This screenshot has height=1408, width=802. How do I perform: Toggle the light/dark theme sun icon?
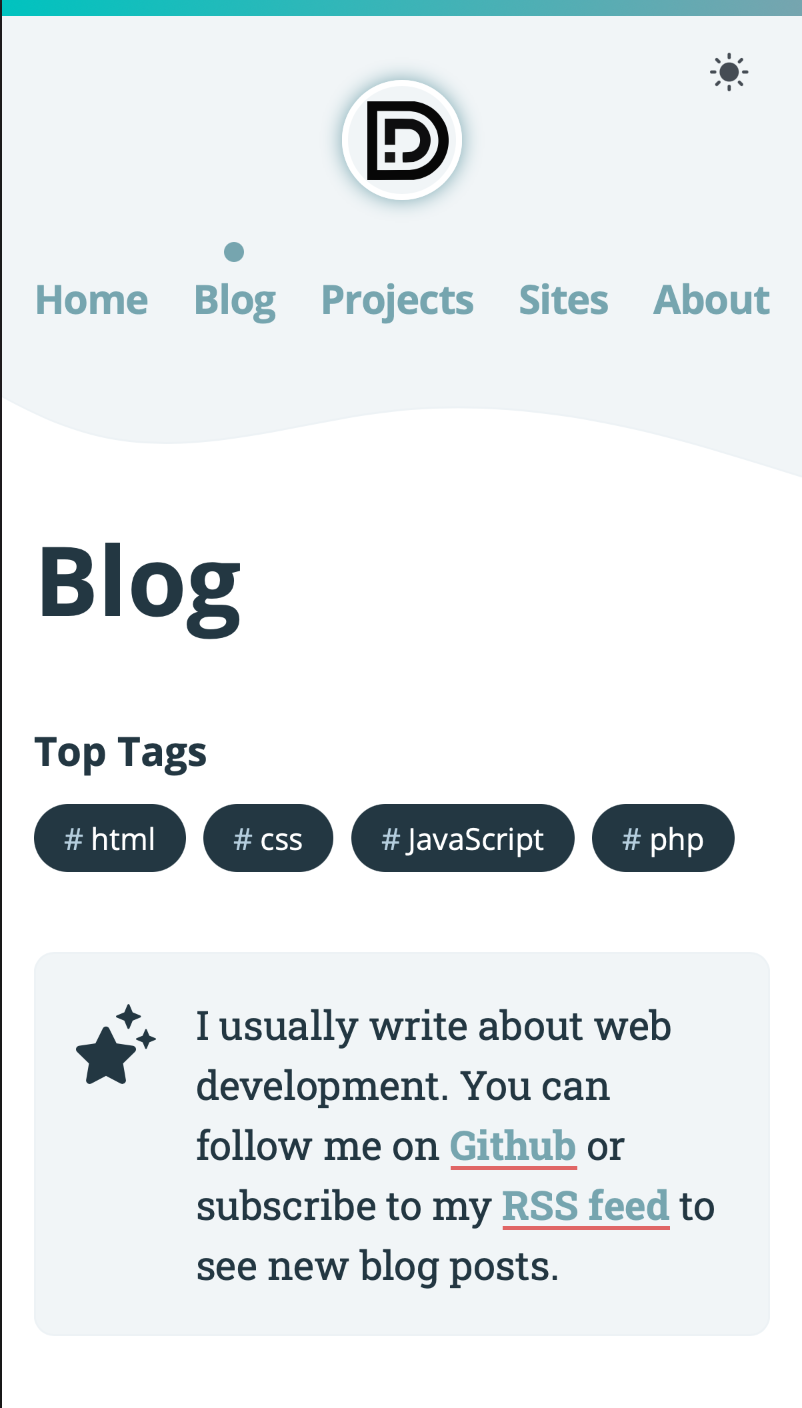729,73
